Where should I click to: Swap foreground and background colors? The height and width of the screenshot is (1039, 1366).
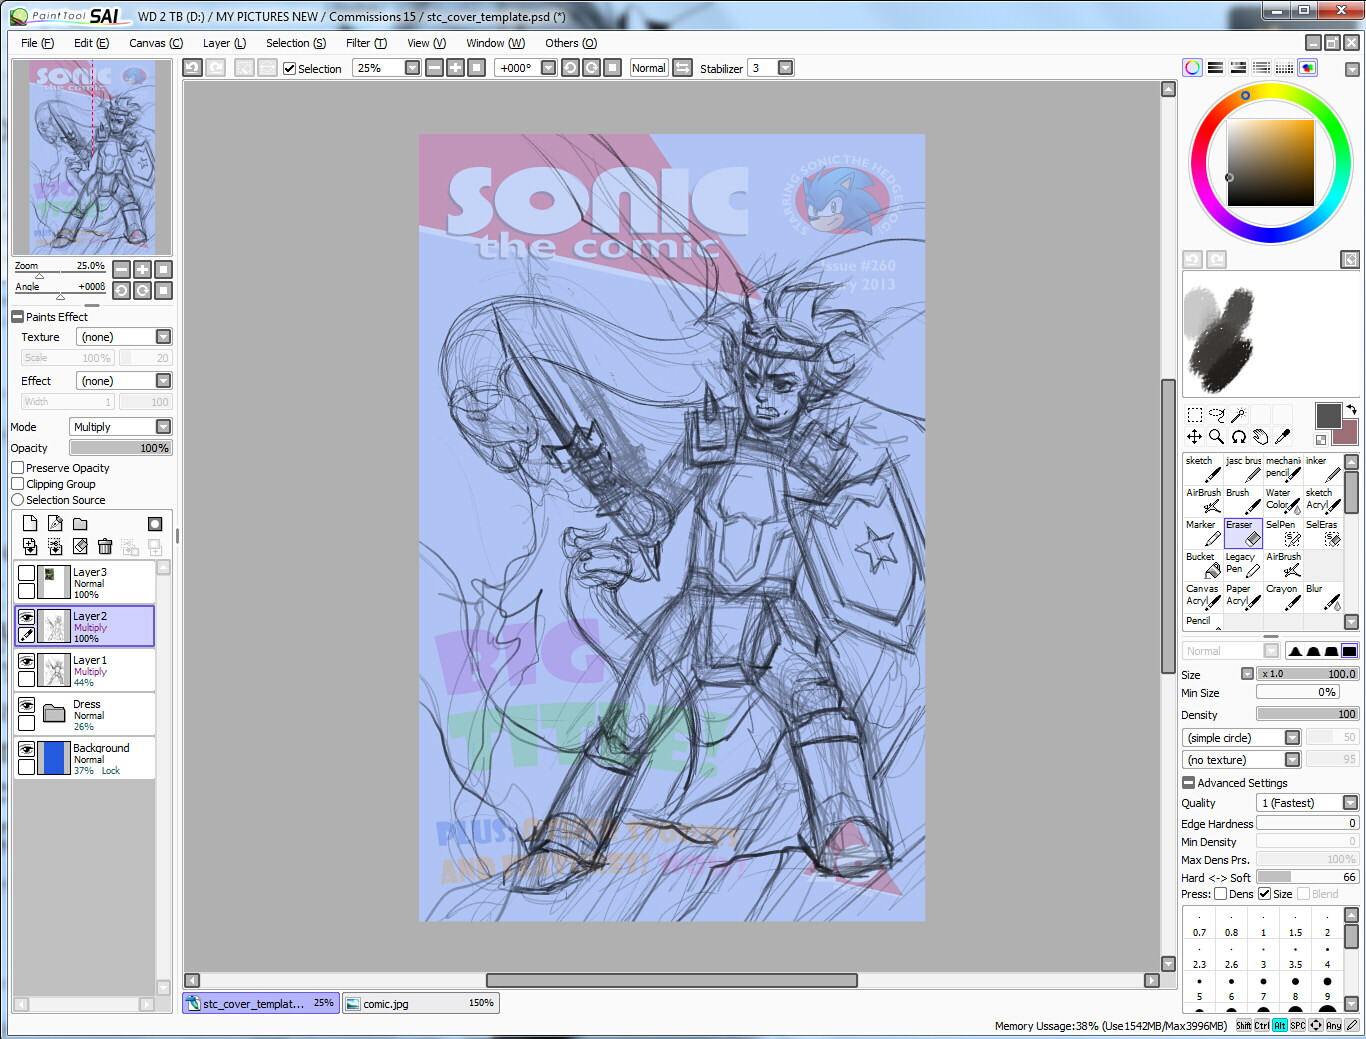click(1351, 409)
